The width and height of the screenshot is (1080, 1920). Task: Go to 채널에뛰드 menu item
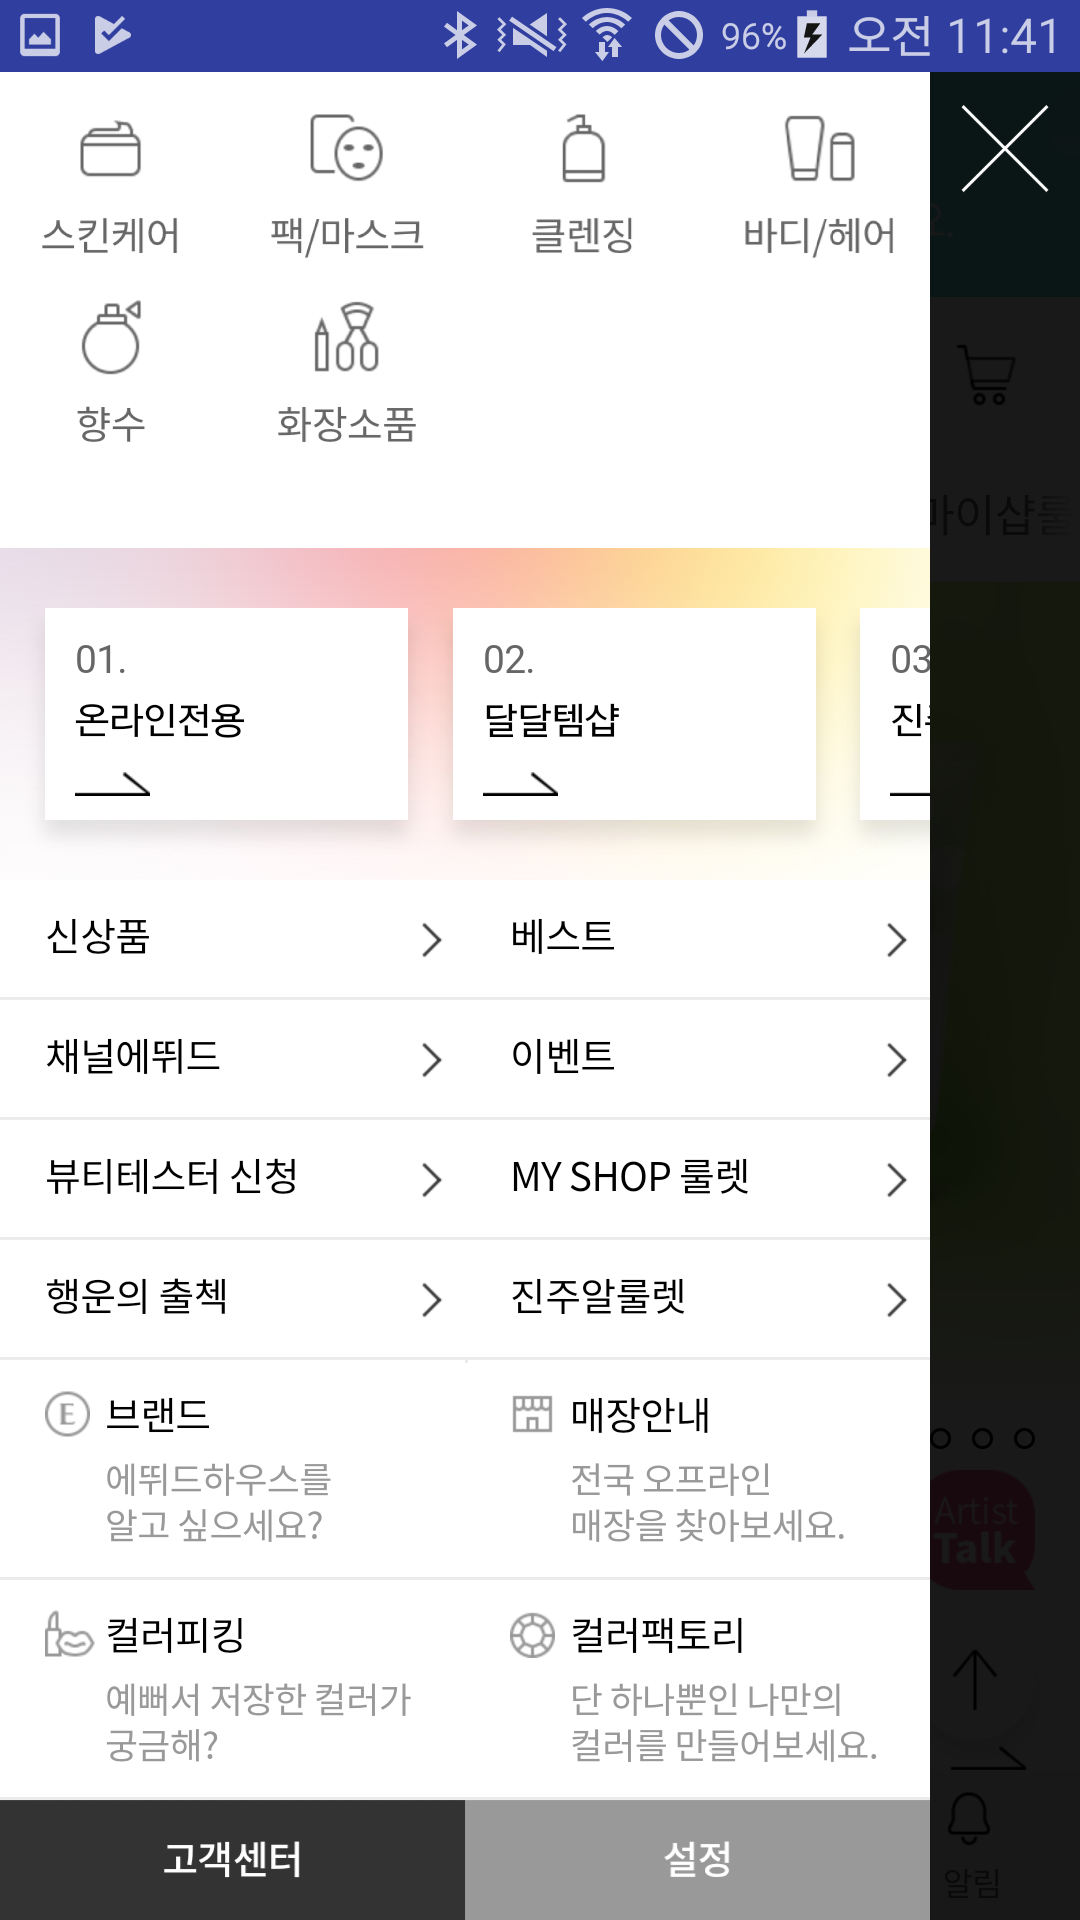pos(133,1057)
